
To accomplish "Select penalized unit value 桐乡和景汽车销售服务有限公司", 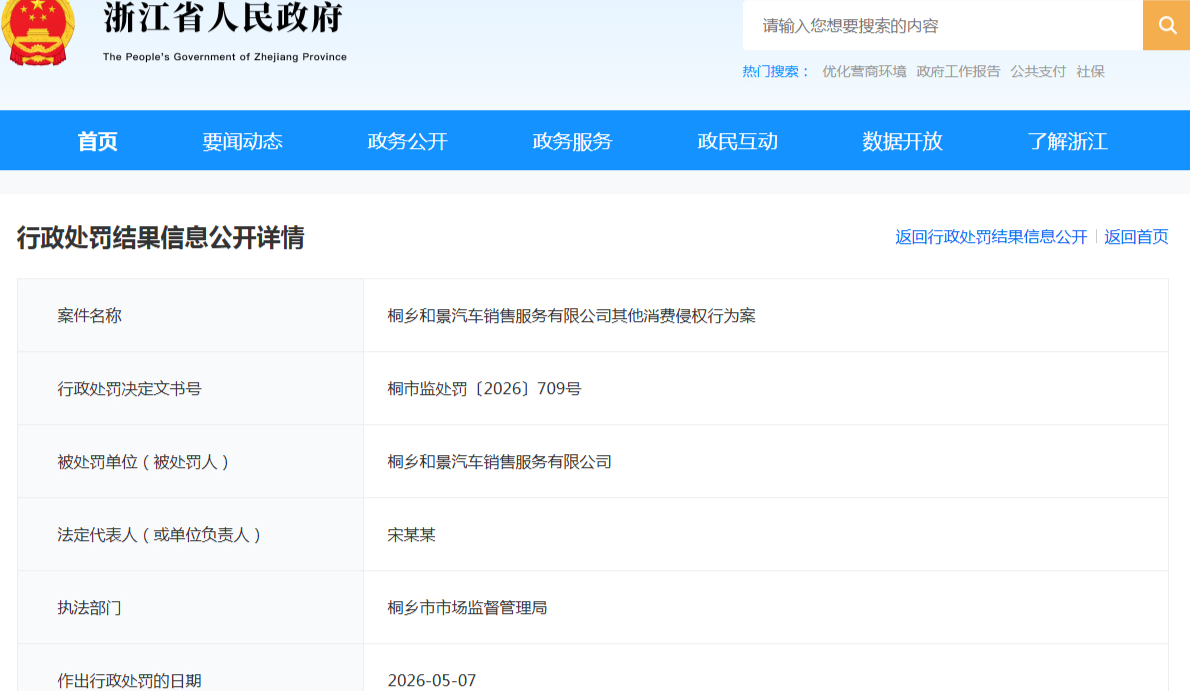I will pos(499,462).
